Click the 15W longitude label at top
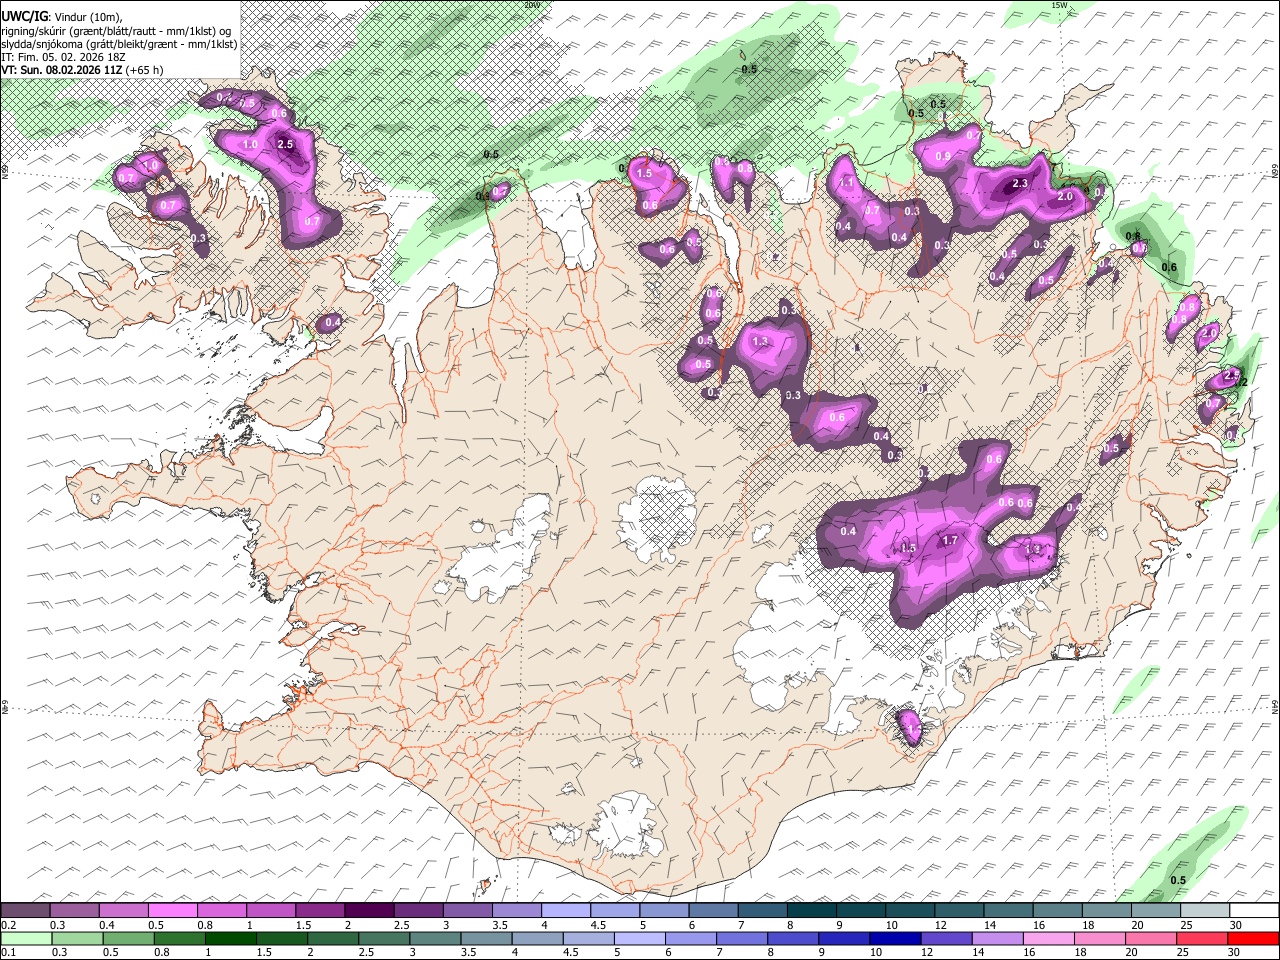Screen dimensions: 1280x960 click(1059, 5)
